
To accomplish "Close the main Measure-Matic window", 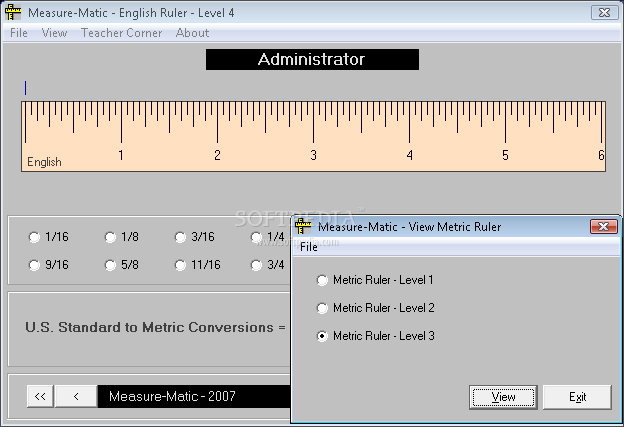I will [x=604, y=13].
